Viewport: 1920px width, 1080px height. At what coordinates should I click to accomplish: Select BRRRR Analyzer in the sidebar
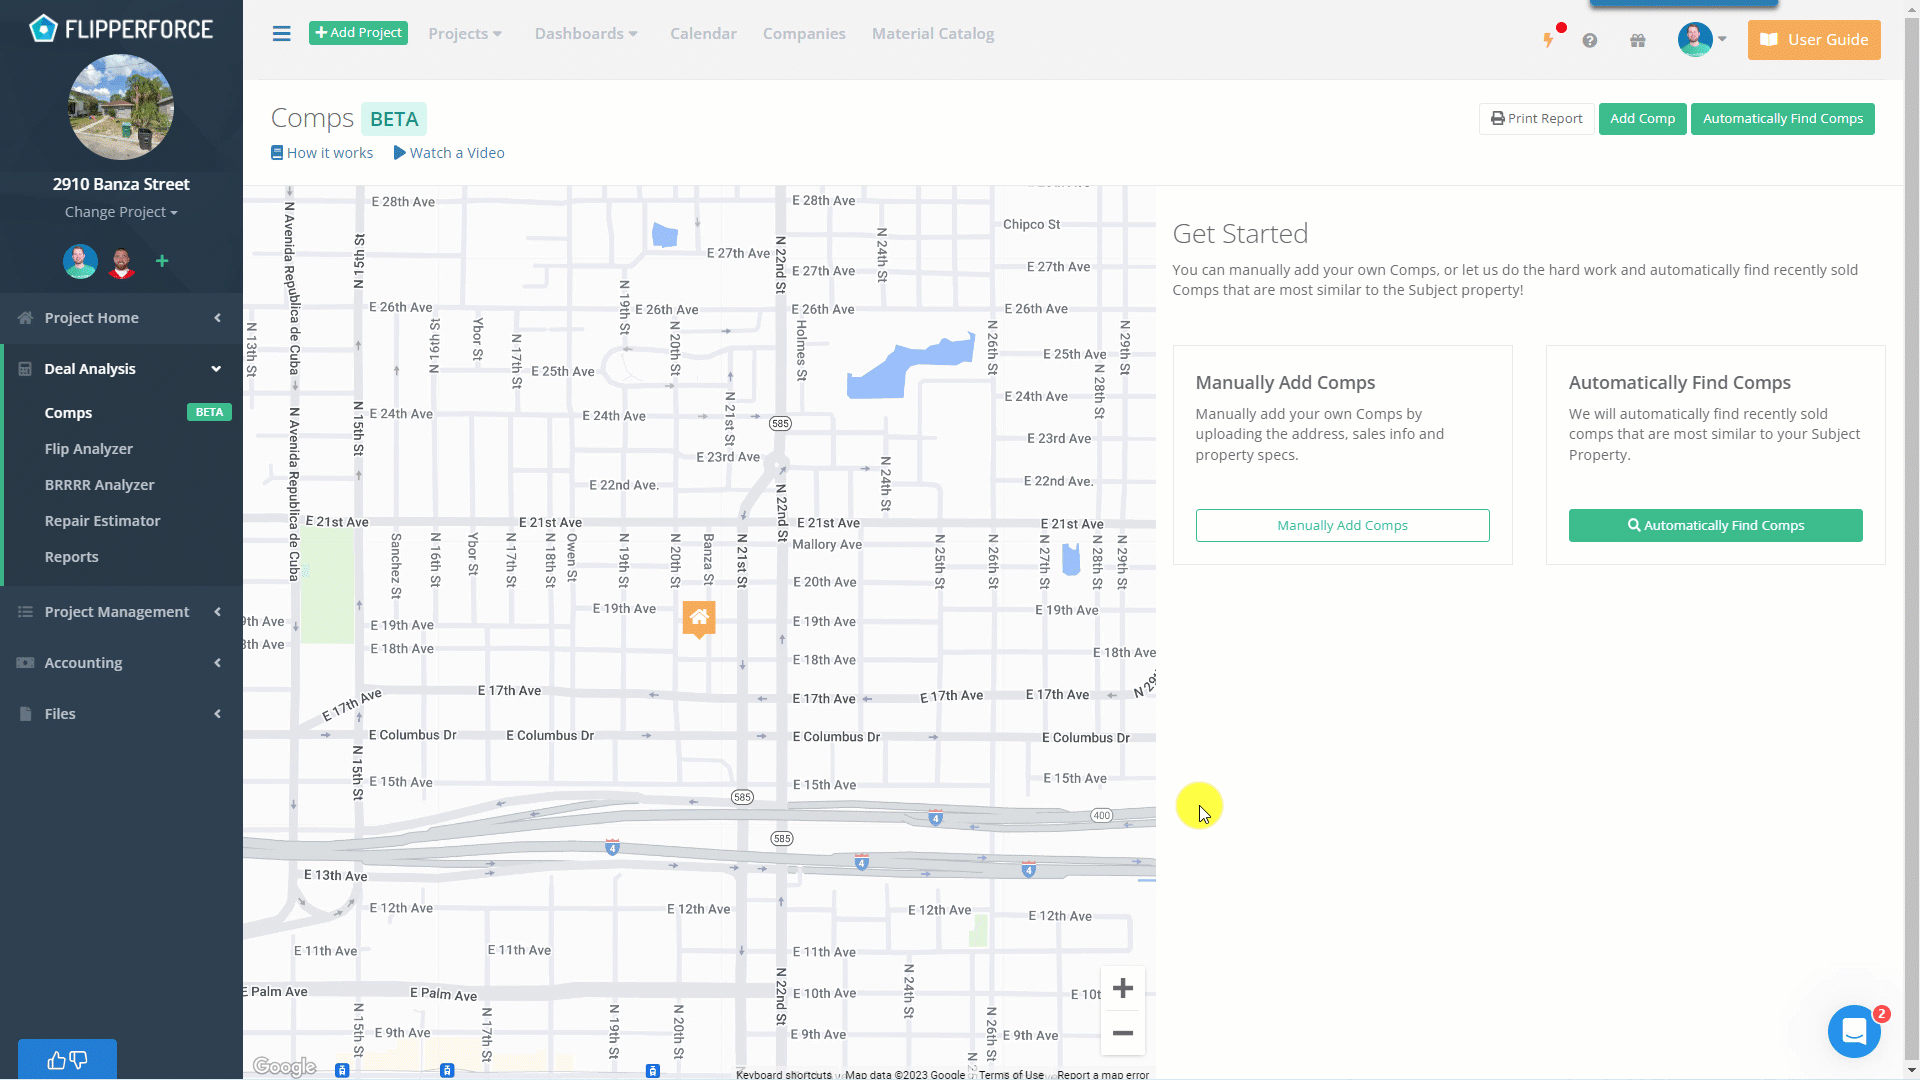point(99,485)
